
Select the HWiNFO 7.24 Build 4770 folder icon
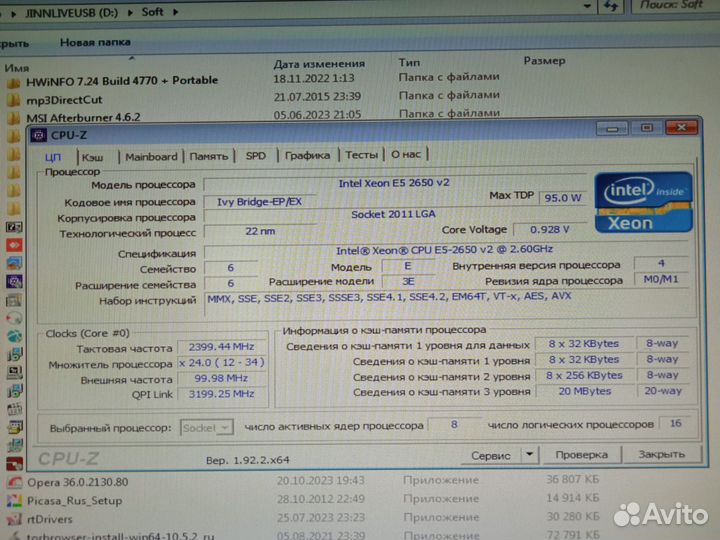point(14,83)
